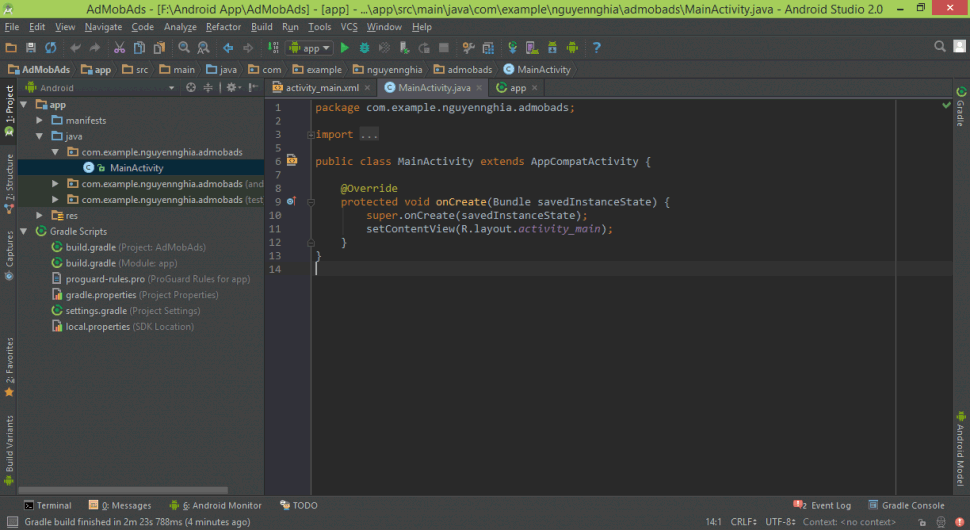Click the Copy icon in toolbar
The height and width of the screenshot is (530, 970).
[x=139, y=48]
